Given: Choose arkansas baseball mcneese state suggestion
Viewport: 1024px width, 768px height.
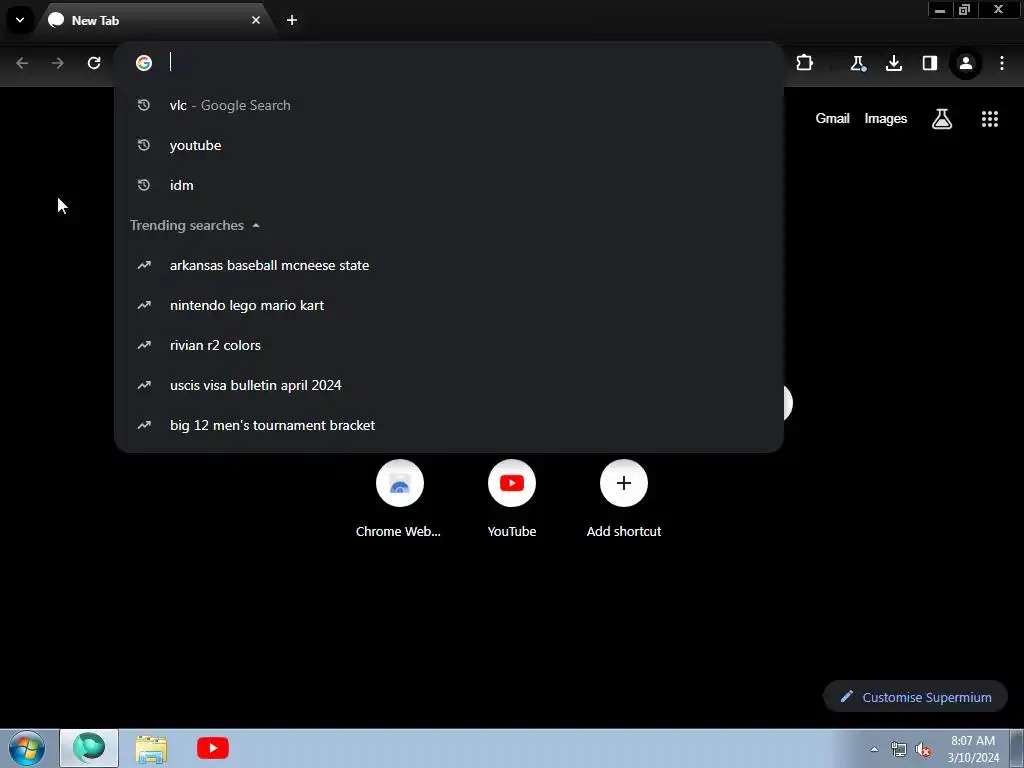Looking at the screenshot, I should 449,265.
